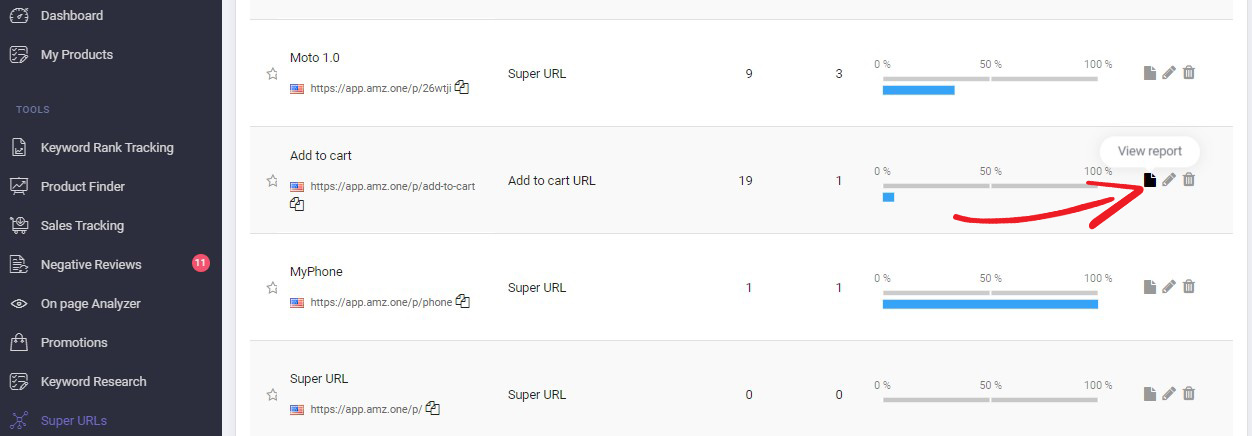This screenshot has height=436, width=1252.
Task: Open the Add to cart report icon
Action: tap(1150, 180)
